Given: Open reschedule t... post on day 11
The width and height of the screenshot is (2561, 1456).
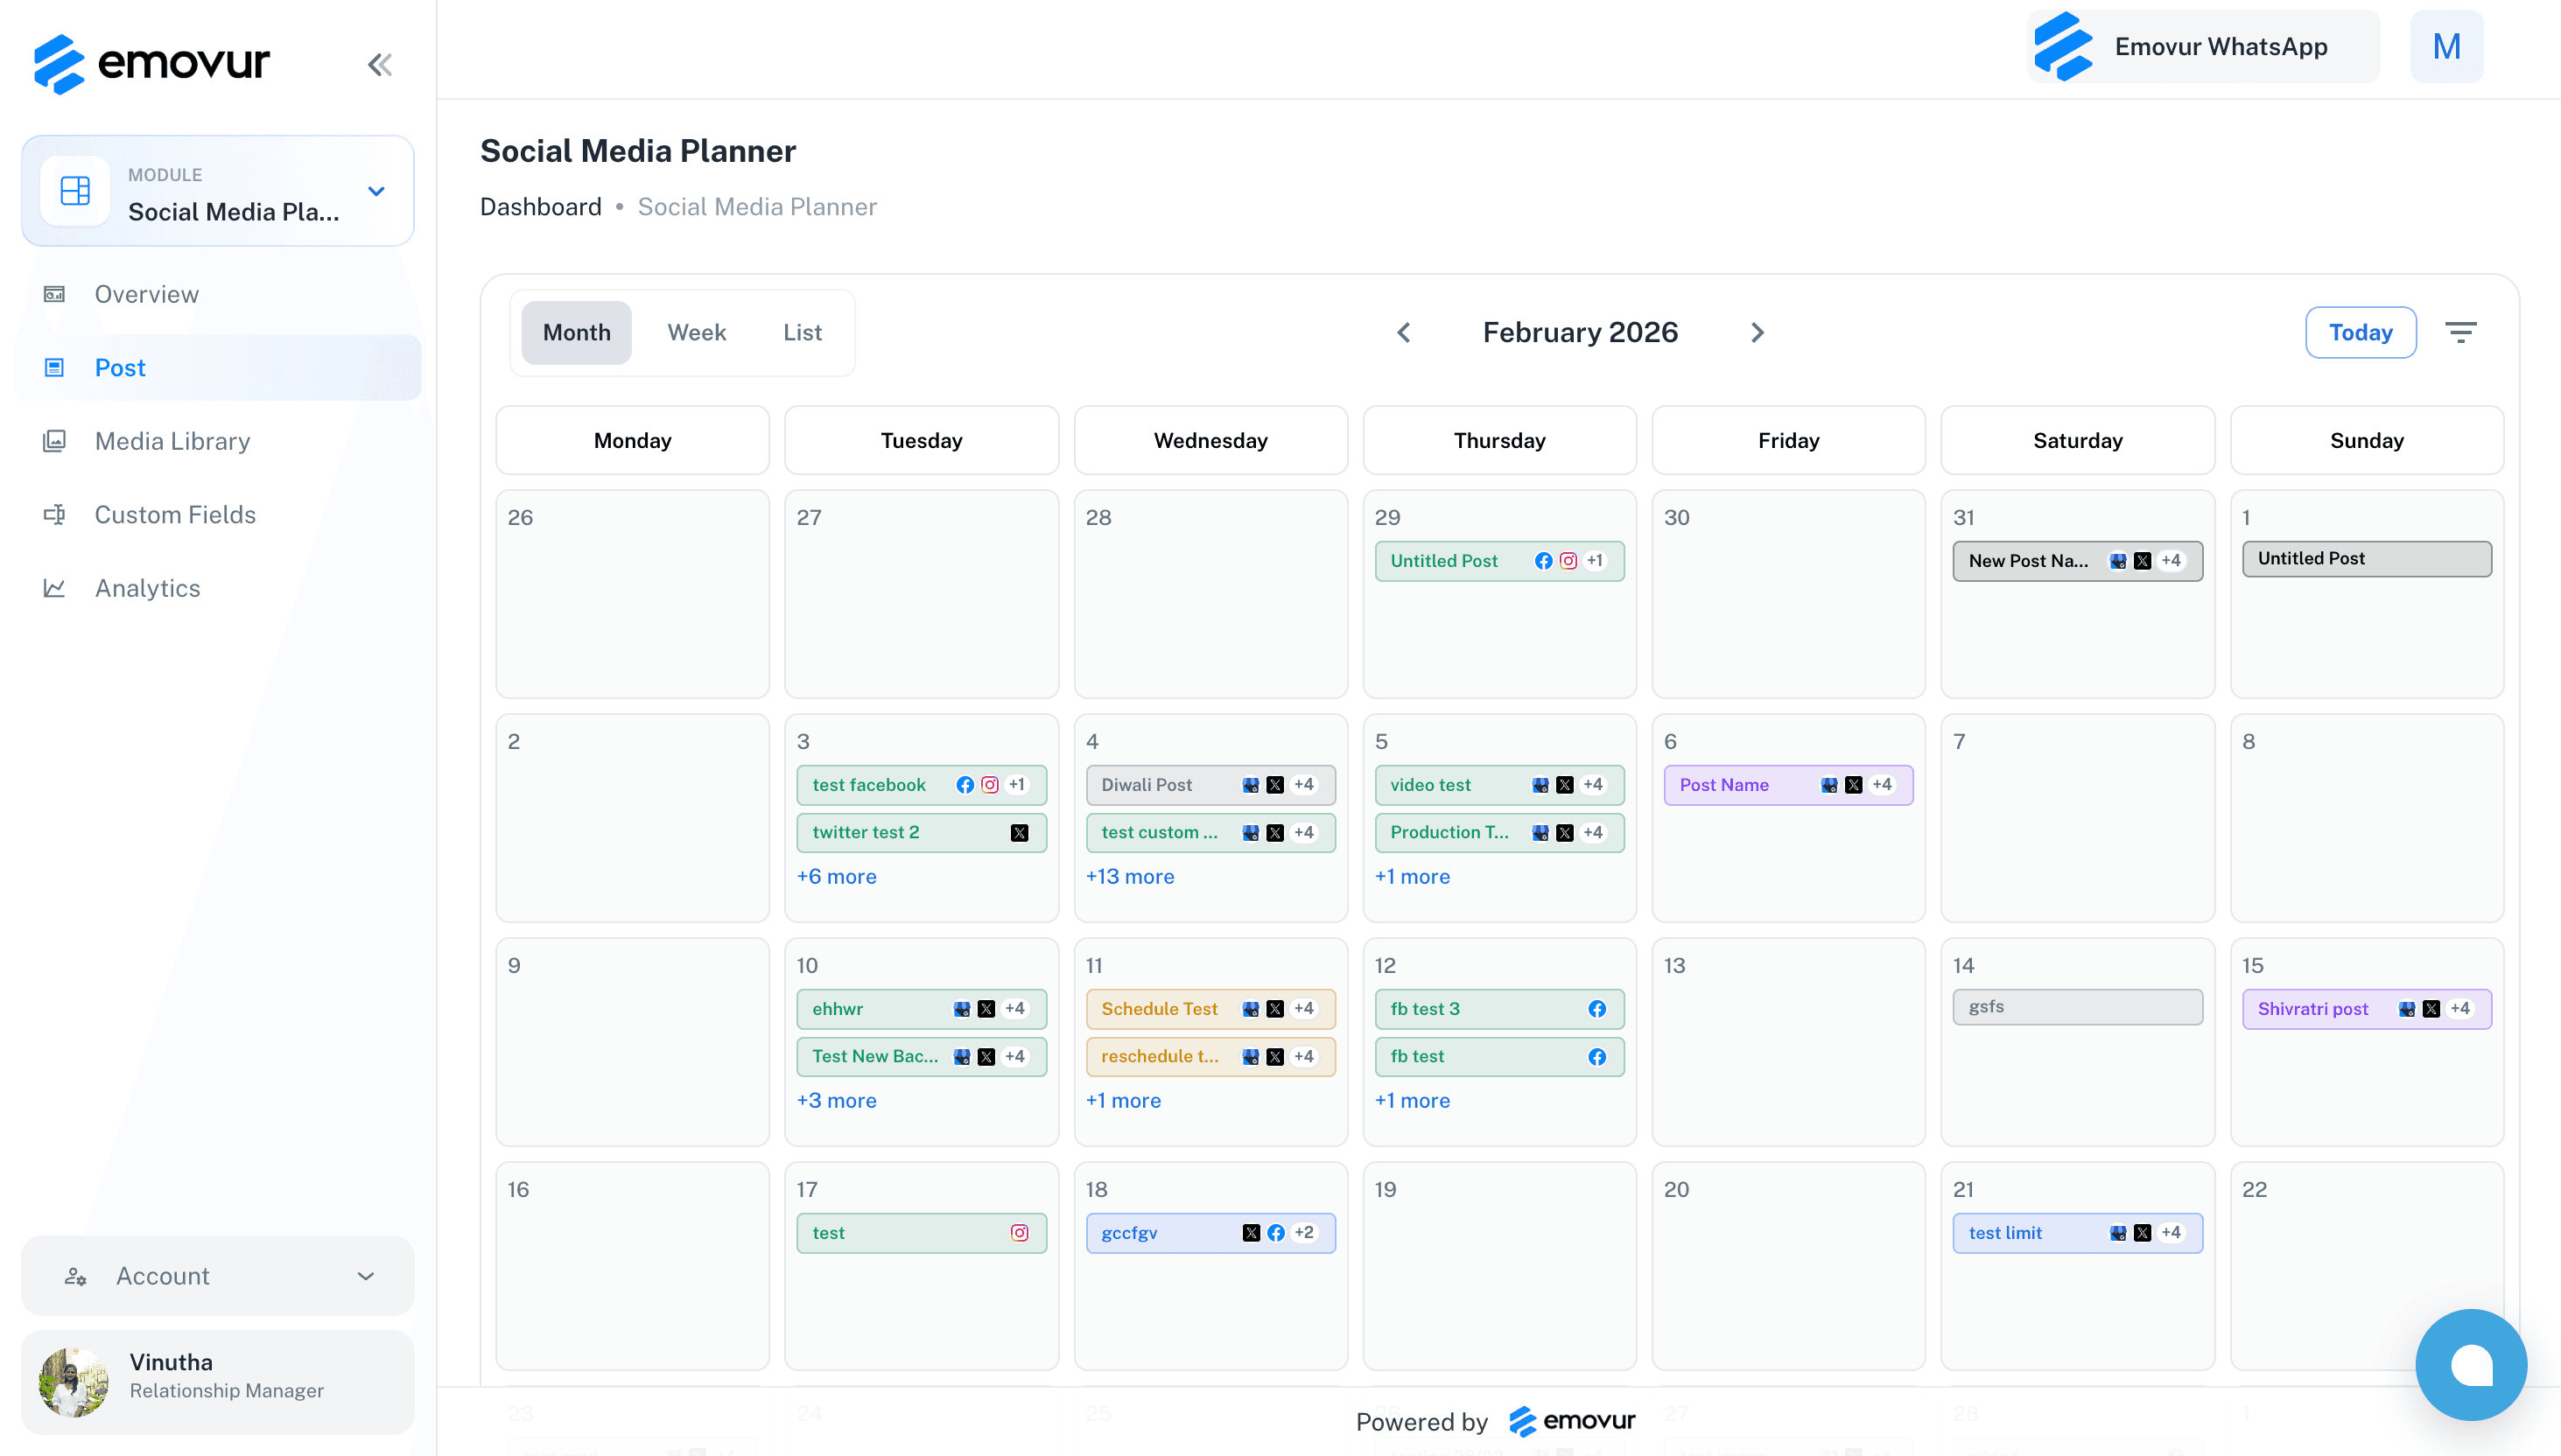Looking at the screenshot, I should (x=1210, y=1056).
